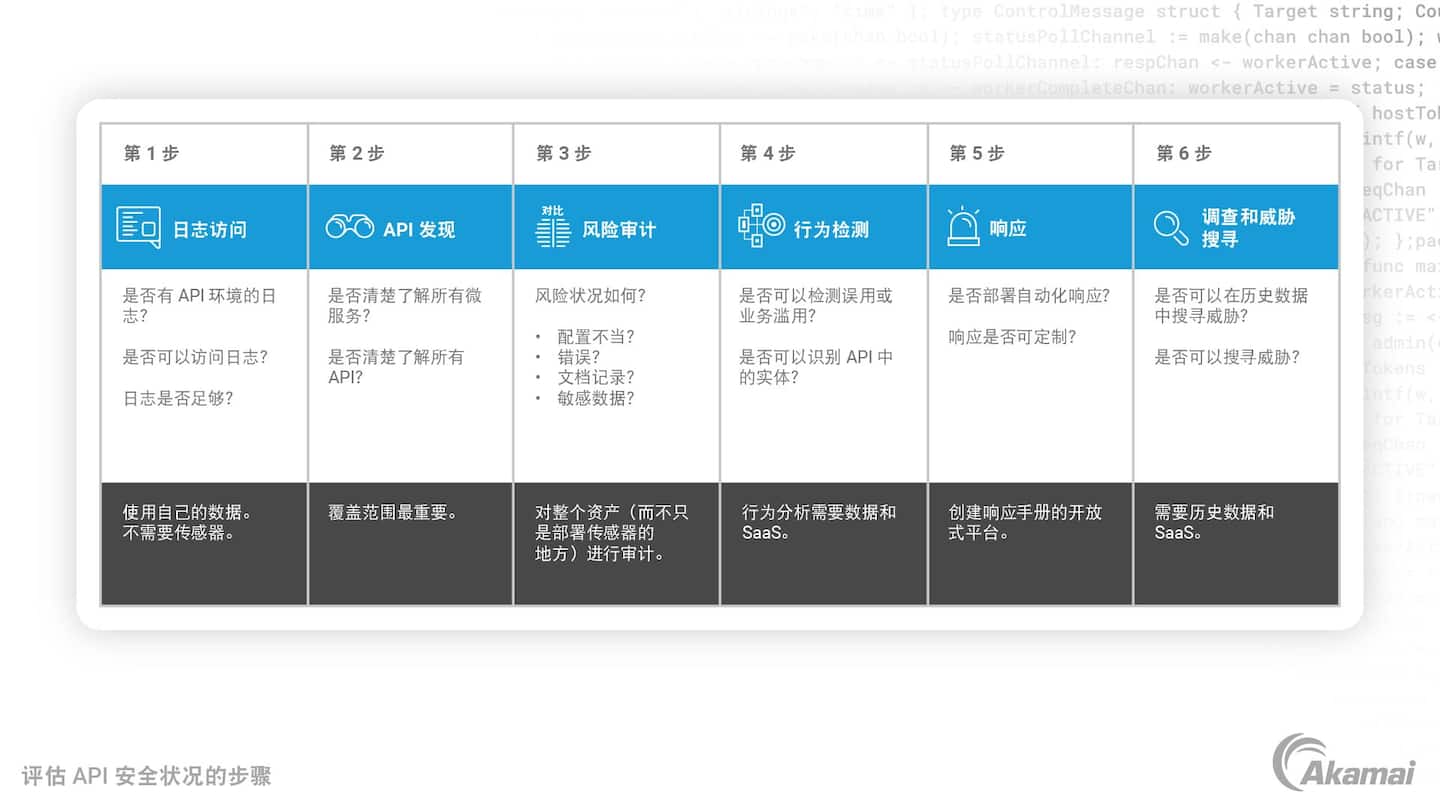The height and width of the screenshot is (810, 1440).
Task: Select the 第 1 步 column header
Action: click(152, 153)
